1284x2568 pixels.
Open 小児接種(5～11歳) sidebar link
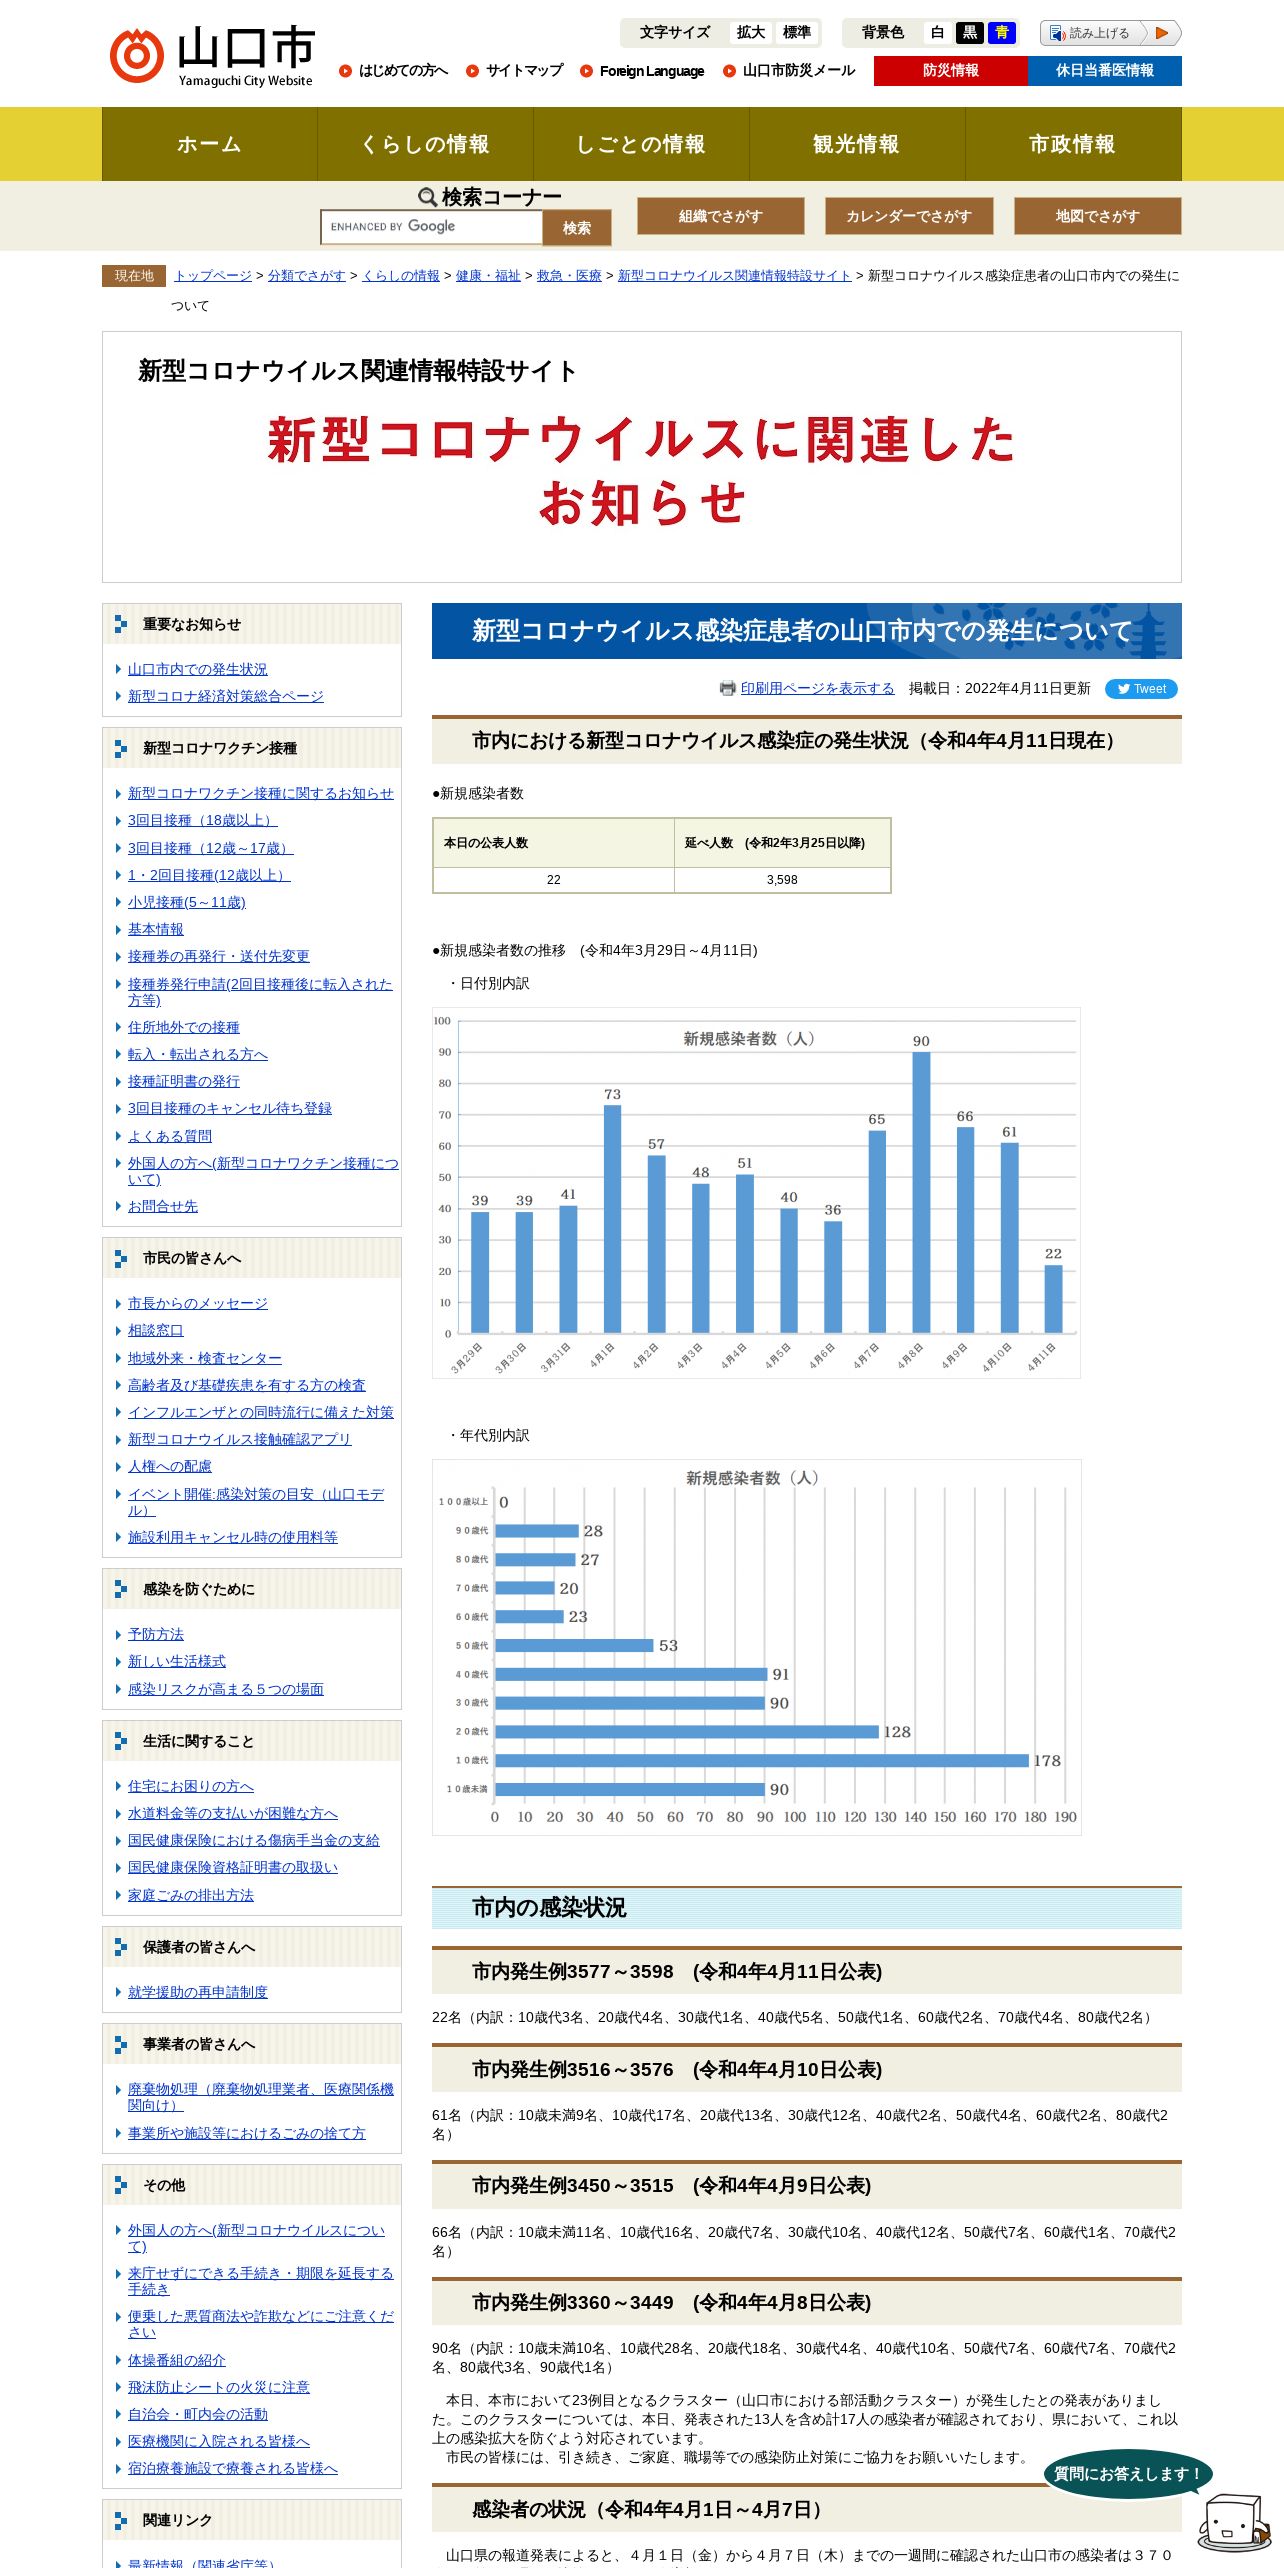[x=187, y=903]
